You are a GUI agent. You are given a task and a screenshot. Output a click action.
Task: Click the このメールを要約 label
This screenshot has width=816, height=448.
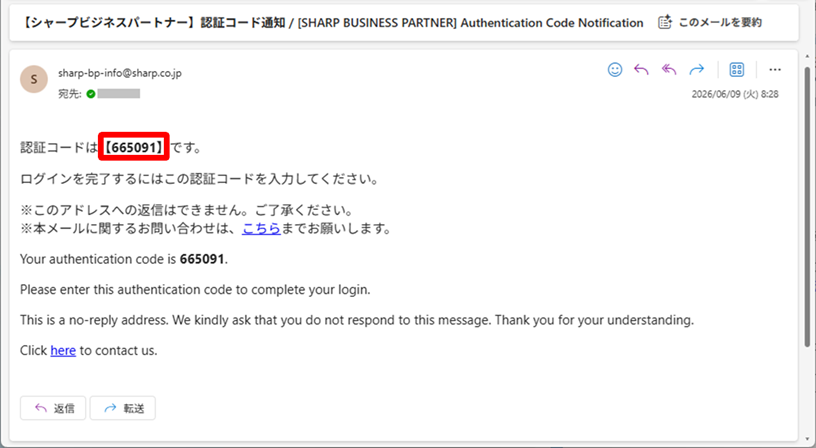pos(720,22)
